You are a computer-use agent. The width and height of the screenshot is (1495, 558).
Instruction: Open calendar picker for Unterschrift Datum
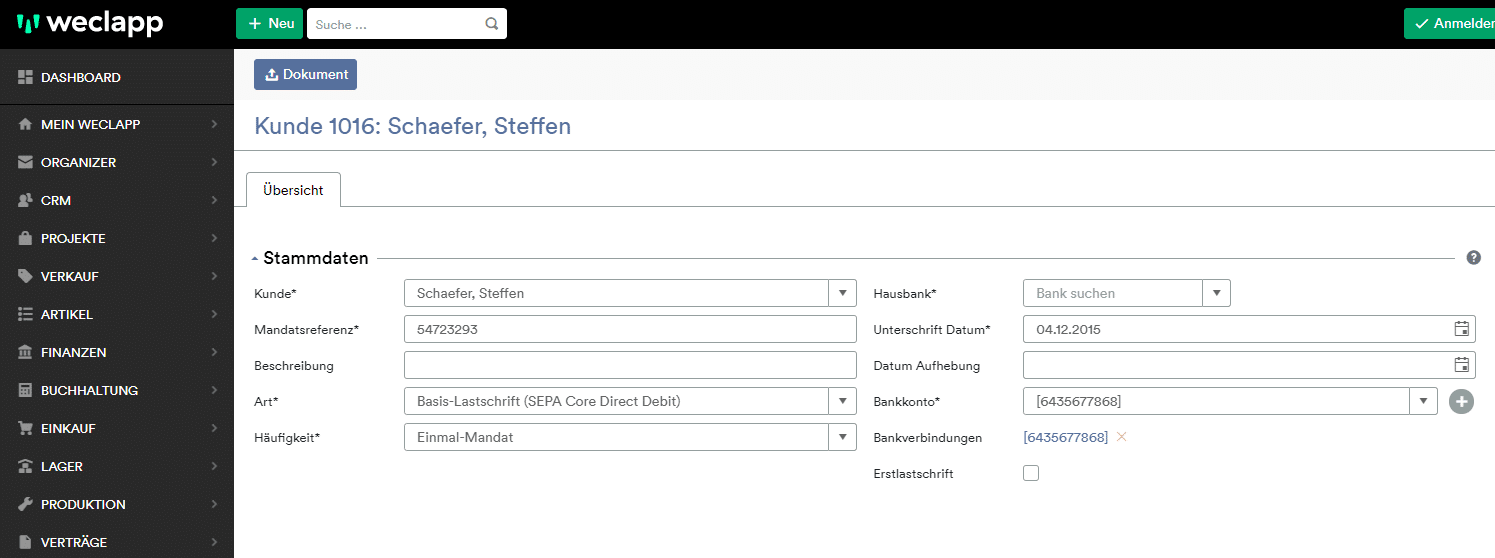click(1461, 329)
